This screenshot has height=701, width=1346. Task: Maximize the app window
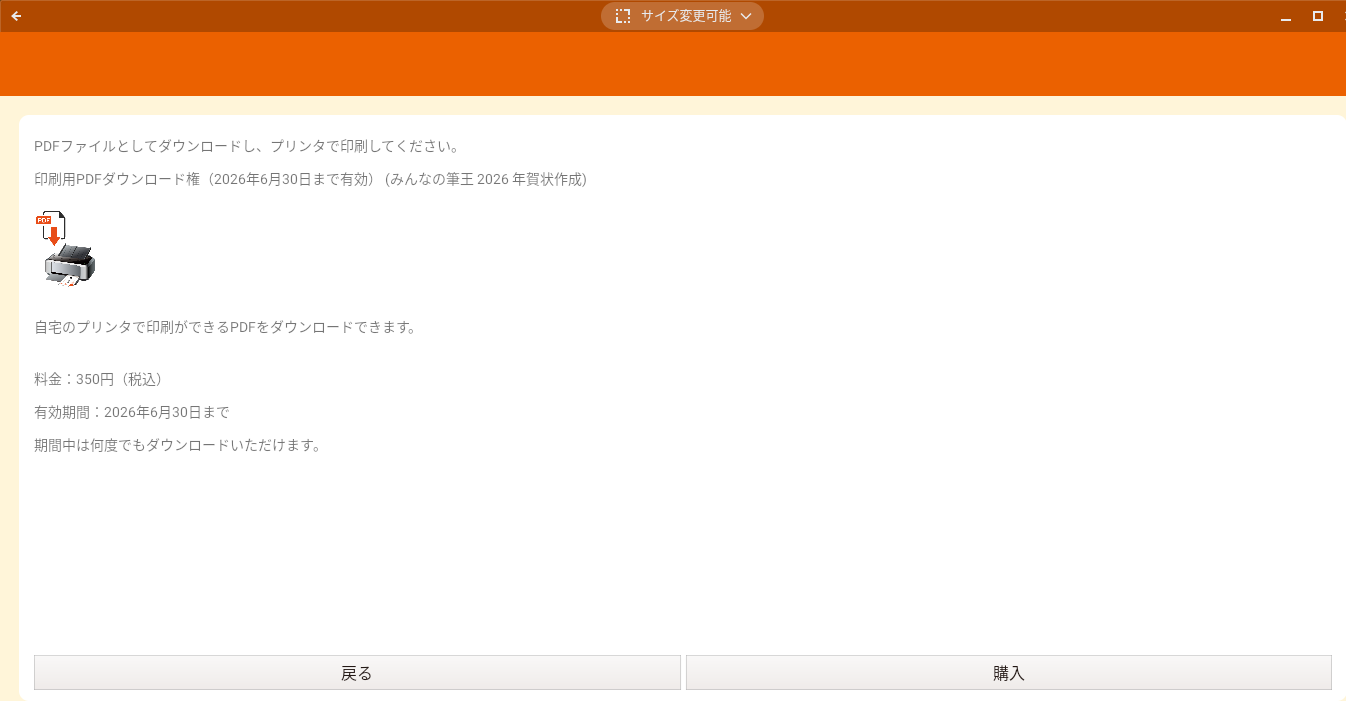(1318, 16)
